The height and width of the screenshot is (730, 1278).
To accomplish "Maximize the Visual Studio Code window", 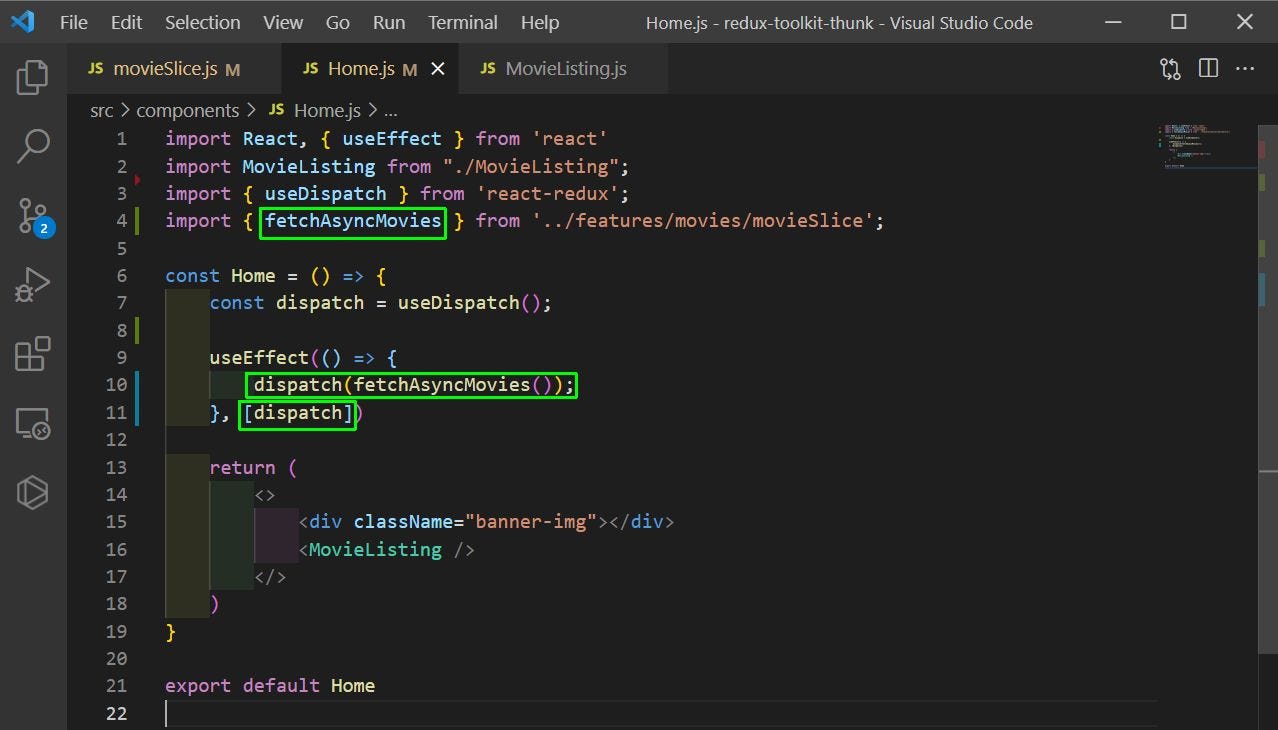I will (1178, 22).
